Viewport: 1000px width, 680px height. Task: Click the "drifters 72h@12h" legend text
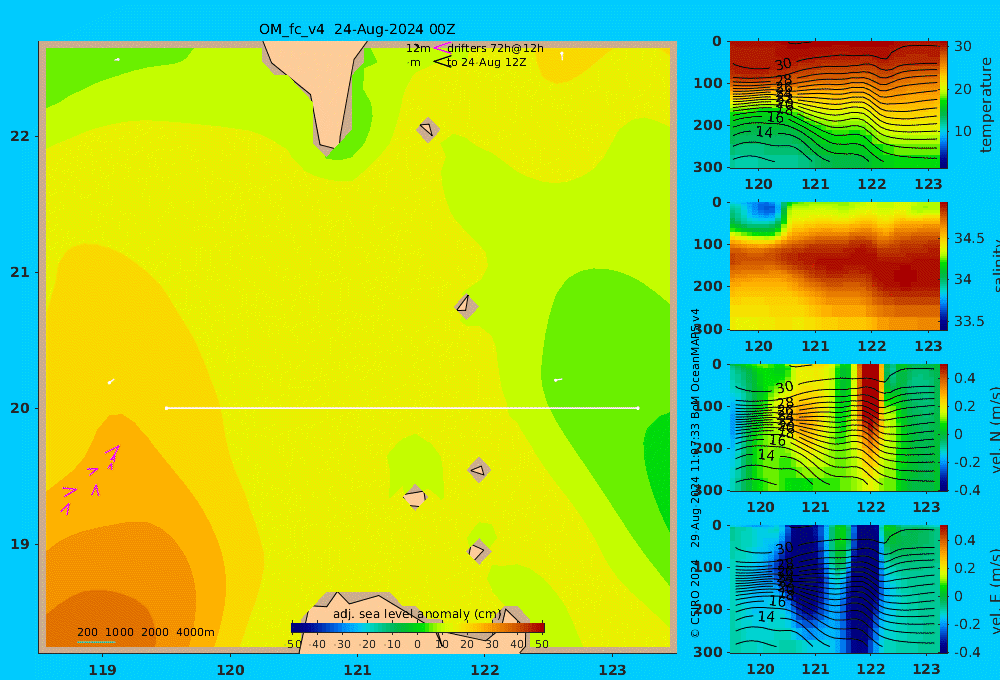coord(496,48)
